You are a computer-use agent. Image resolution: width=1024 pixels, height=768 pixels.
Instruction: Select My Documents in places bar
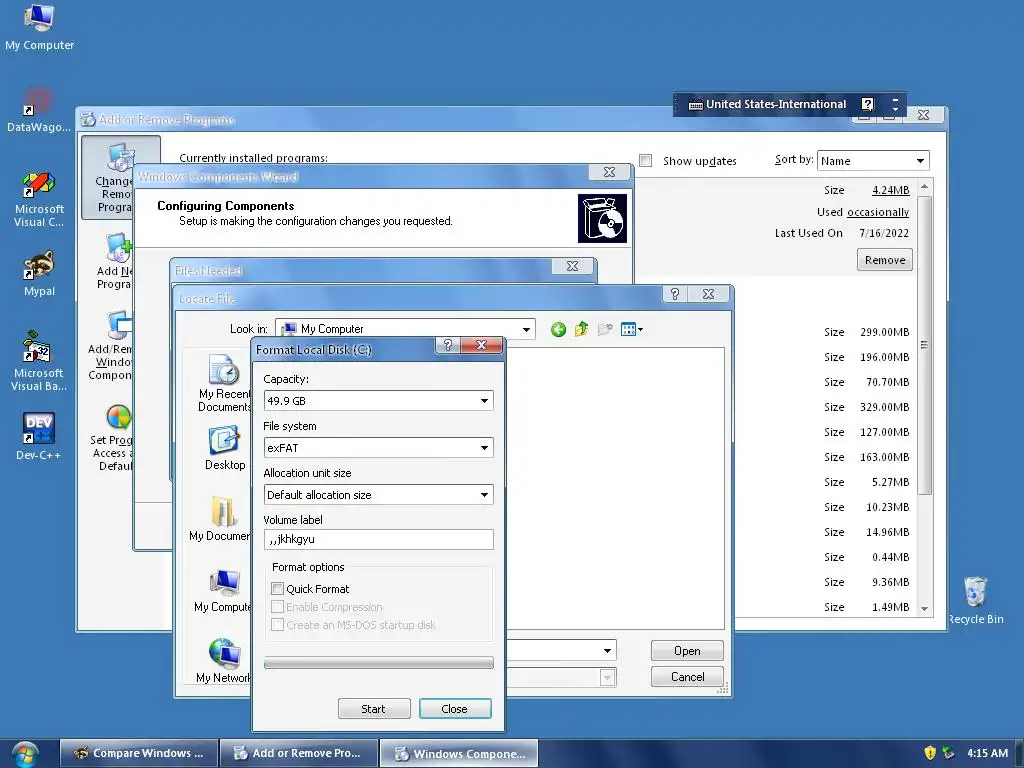coord(220,519)
